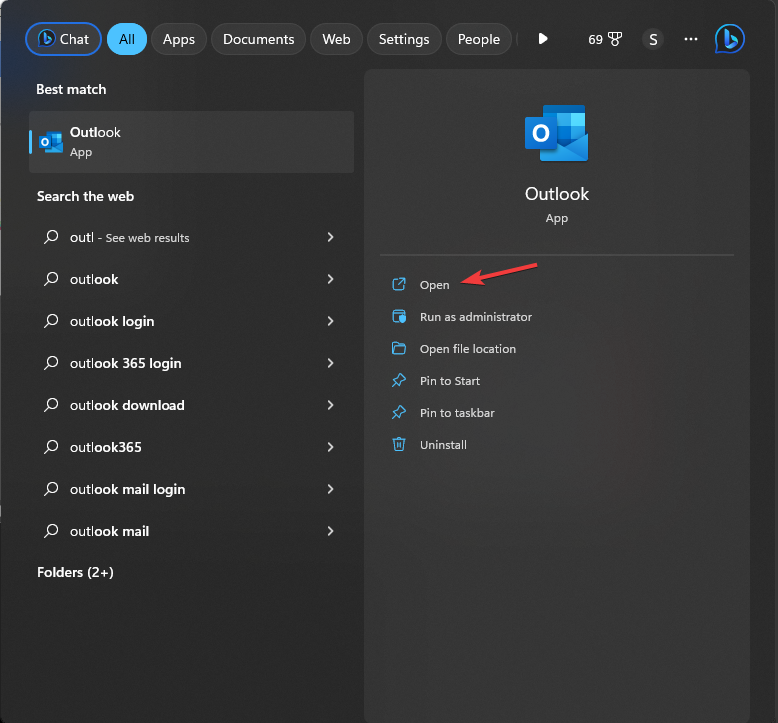This screenshot has width=778, height=723.
Task: Launch Outlook using the Open option
Action: pos(435,285)
